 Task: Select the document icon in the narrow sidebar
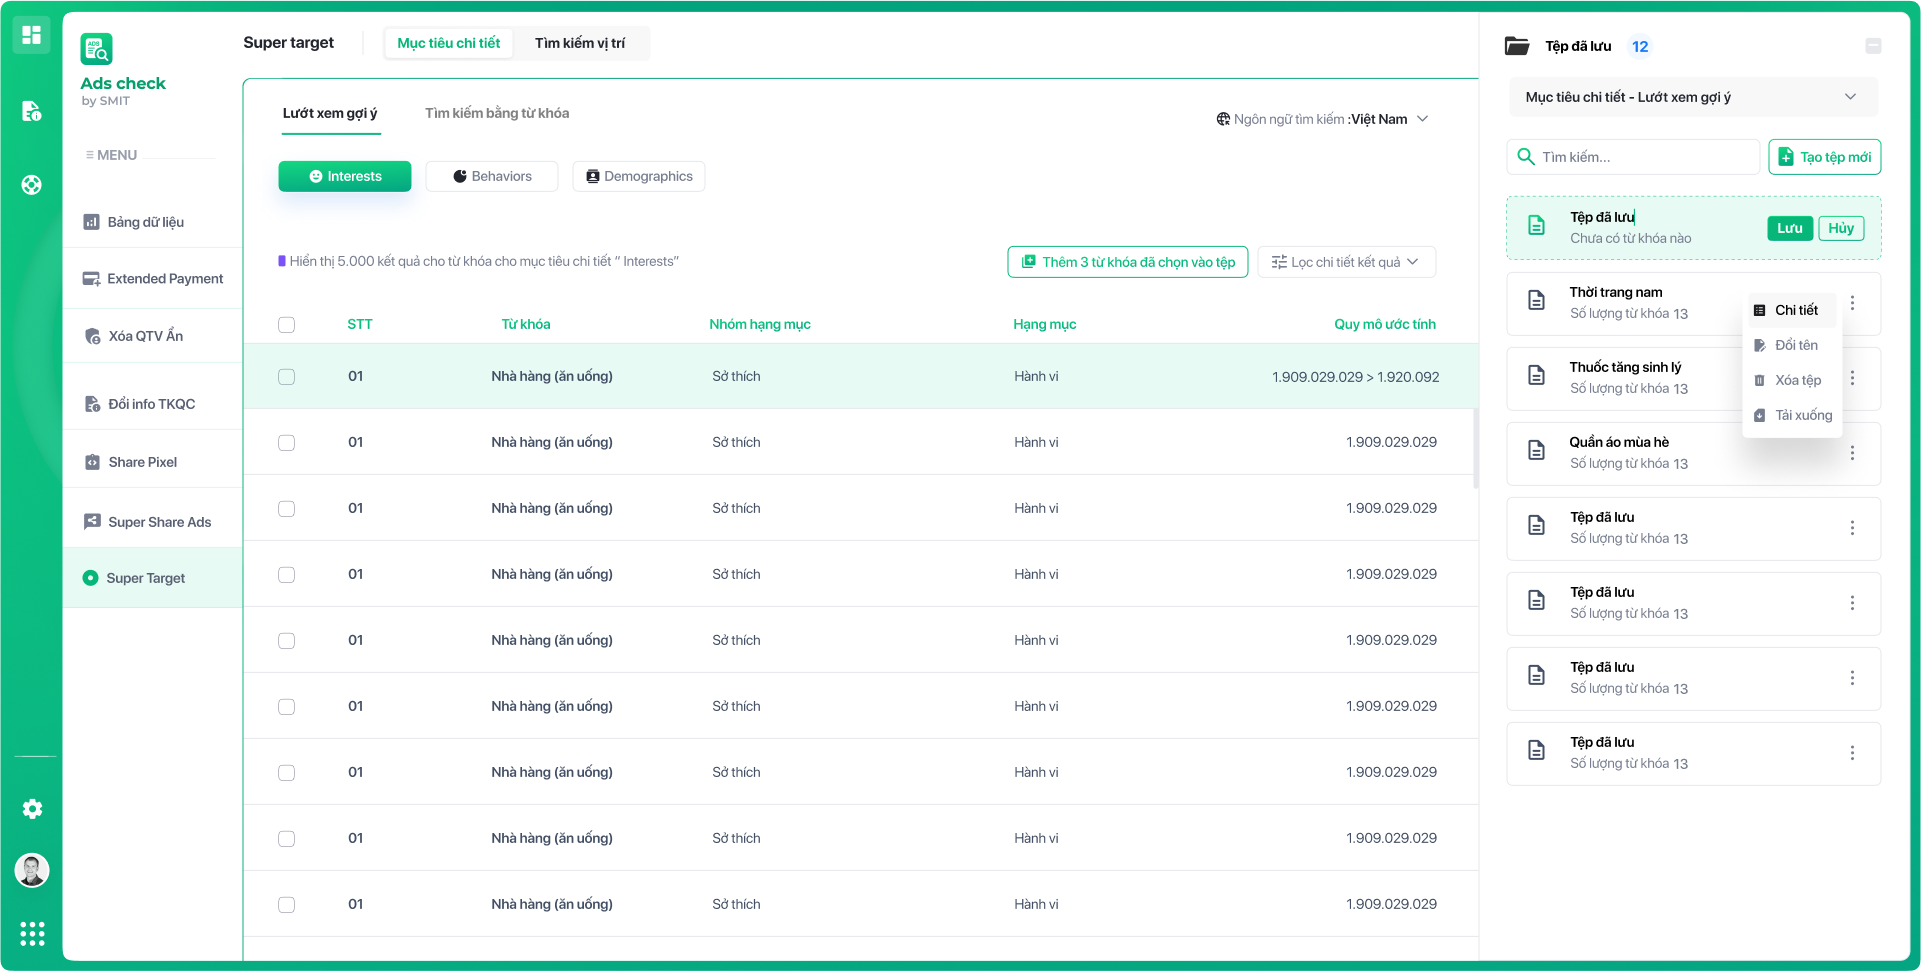click(31, 111)
